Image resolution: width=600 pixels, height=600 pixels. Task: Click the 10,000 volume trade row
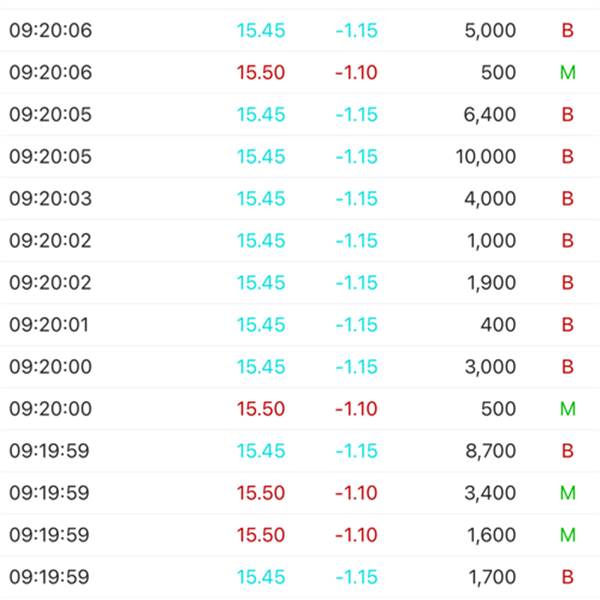coord(300,157)
